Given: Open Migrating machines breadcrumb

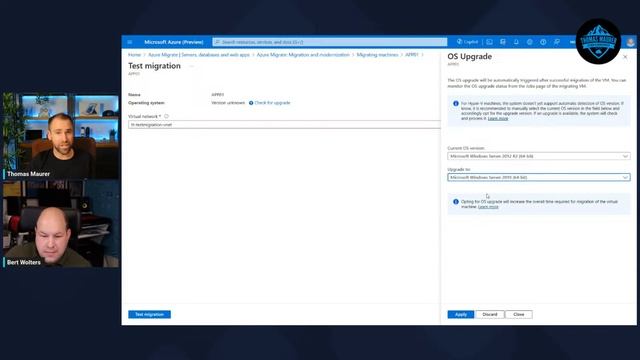Looking at the screenshot, I should [x=377, y=55].
